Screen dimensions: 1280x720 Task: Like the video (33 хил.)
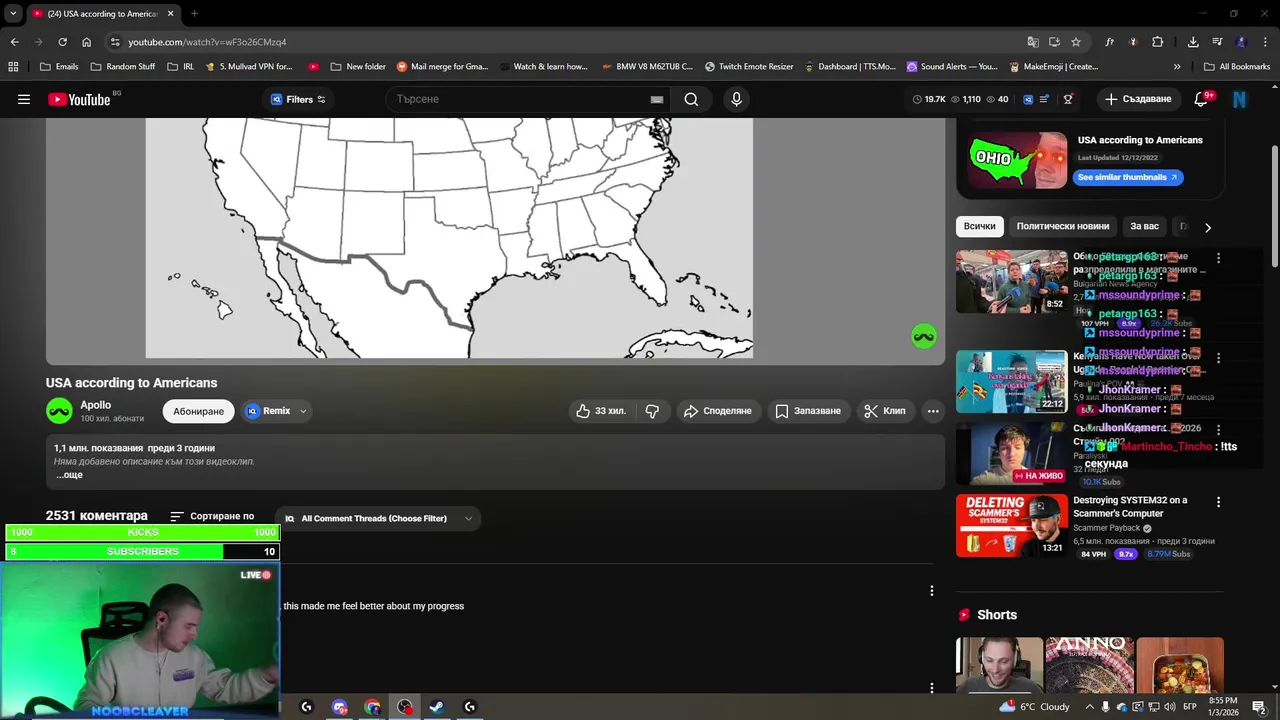pos(600,411)
